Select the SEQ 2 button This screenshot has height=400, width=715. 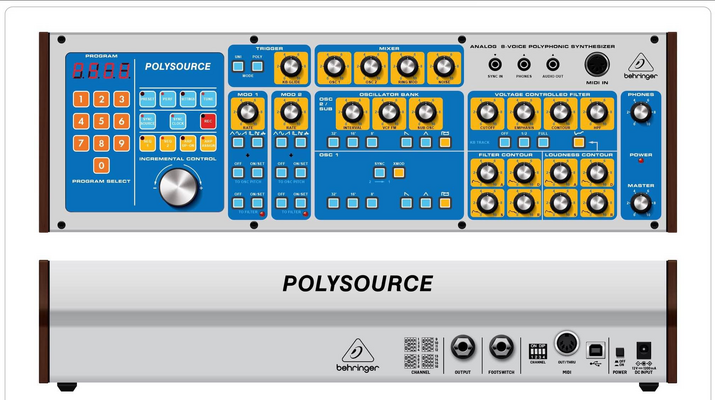[x=167, y=143]
